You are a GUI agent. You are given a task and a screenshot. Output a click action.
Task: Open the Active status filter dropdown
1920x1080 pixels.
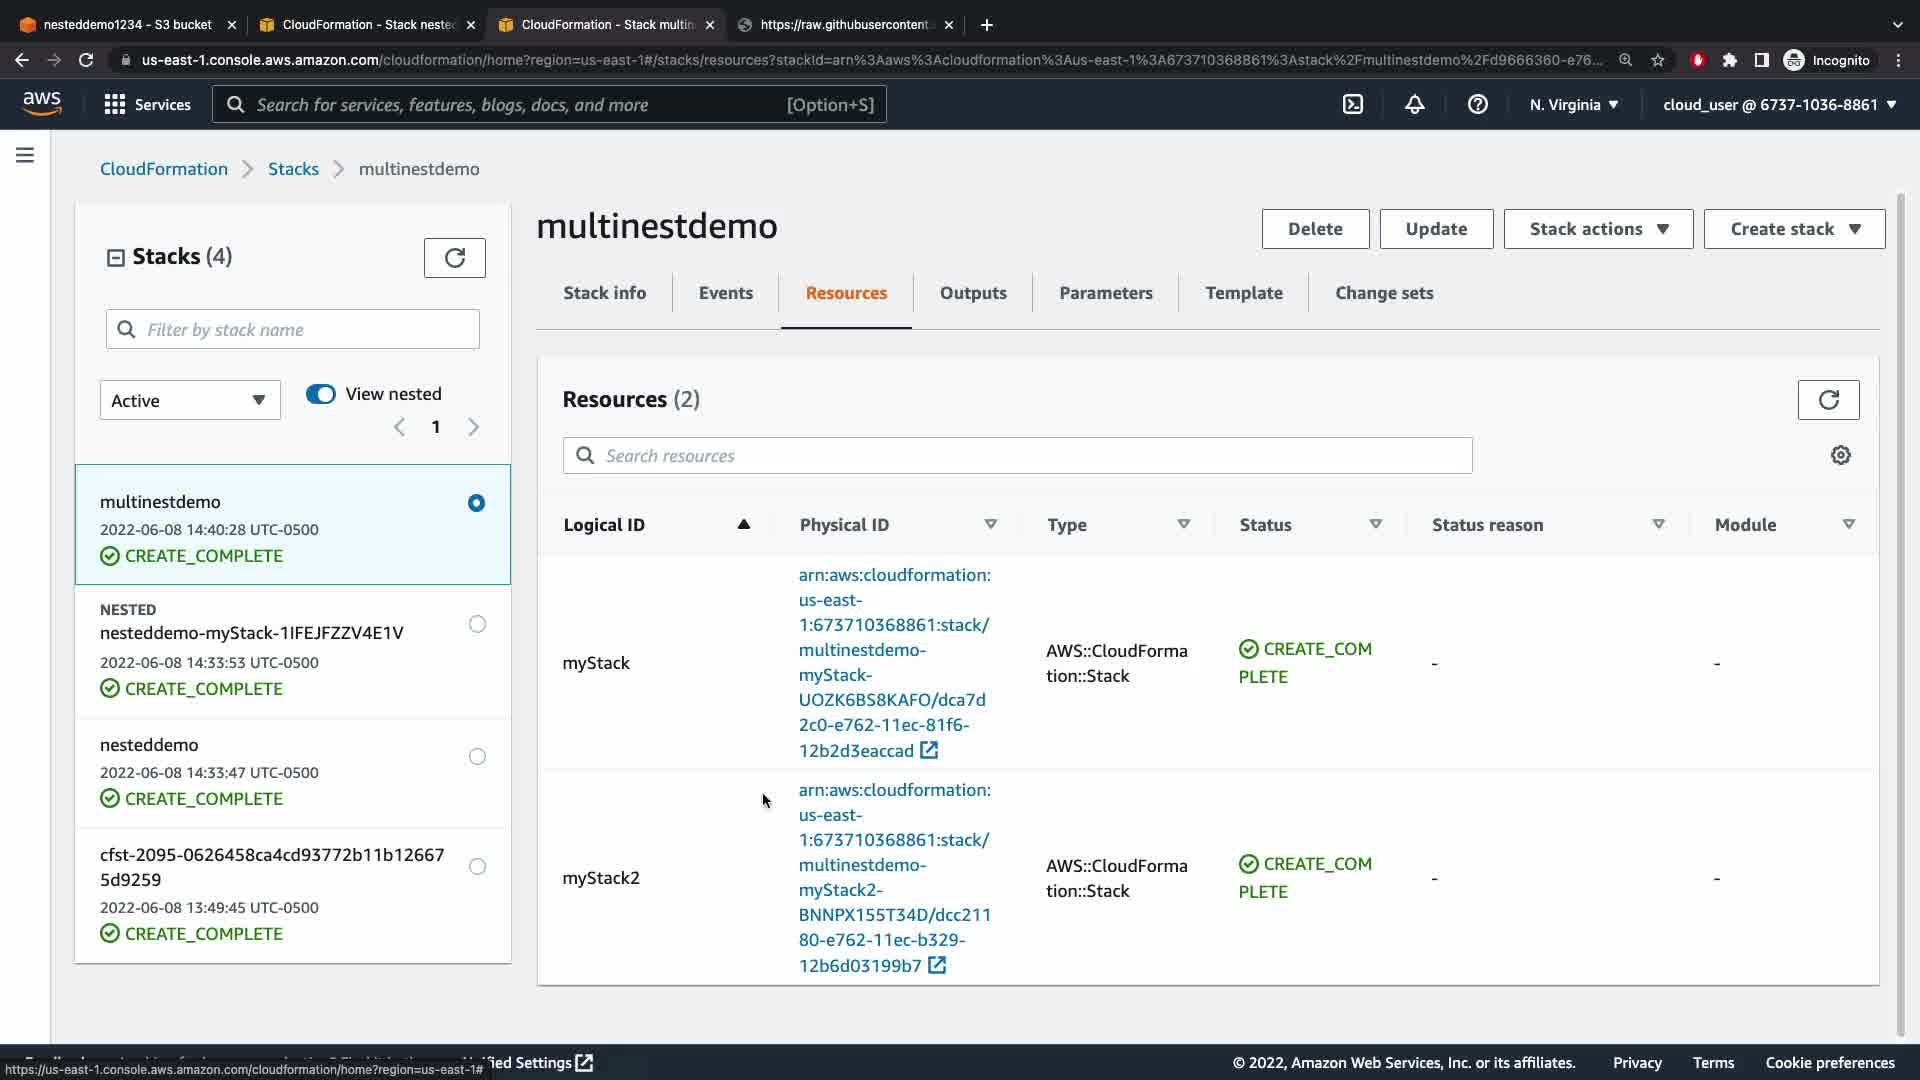tap(189, 400)
